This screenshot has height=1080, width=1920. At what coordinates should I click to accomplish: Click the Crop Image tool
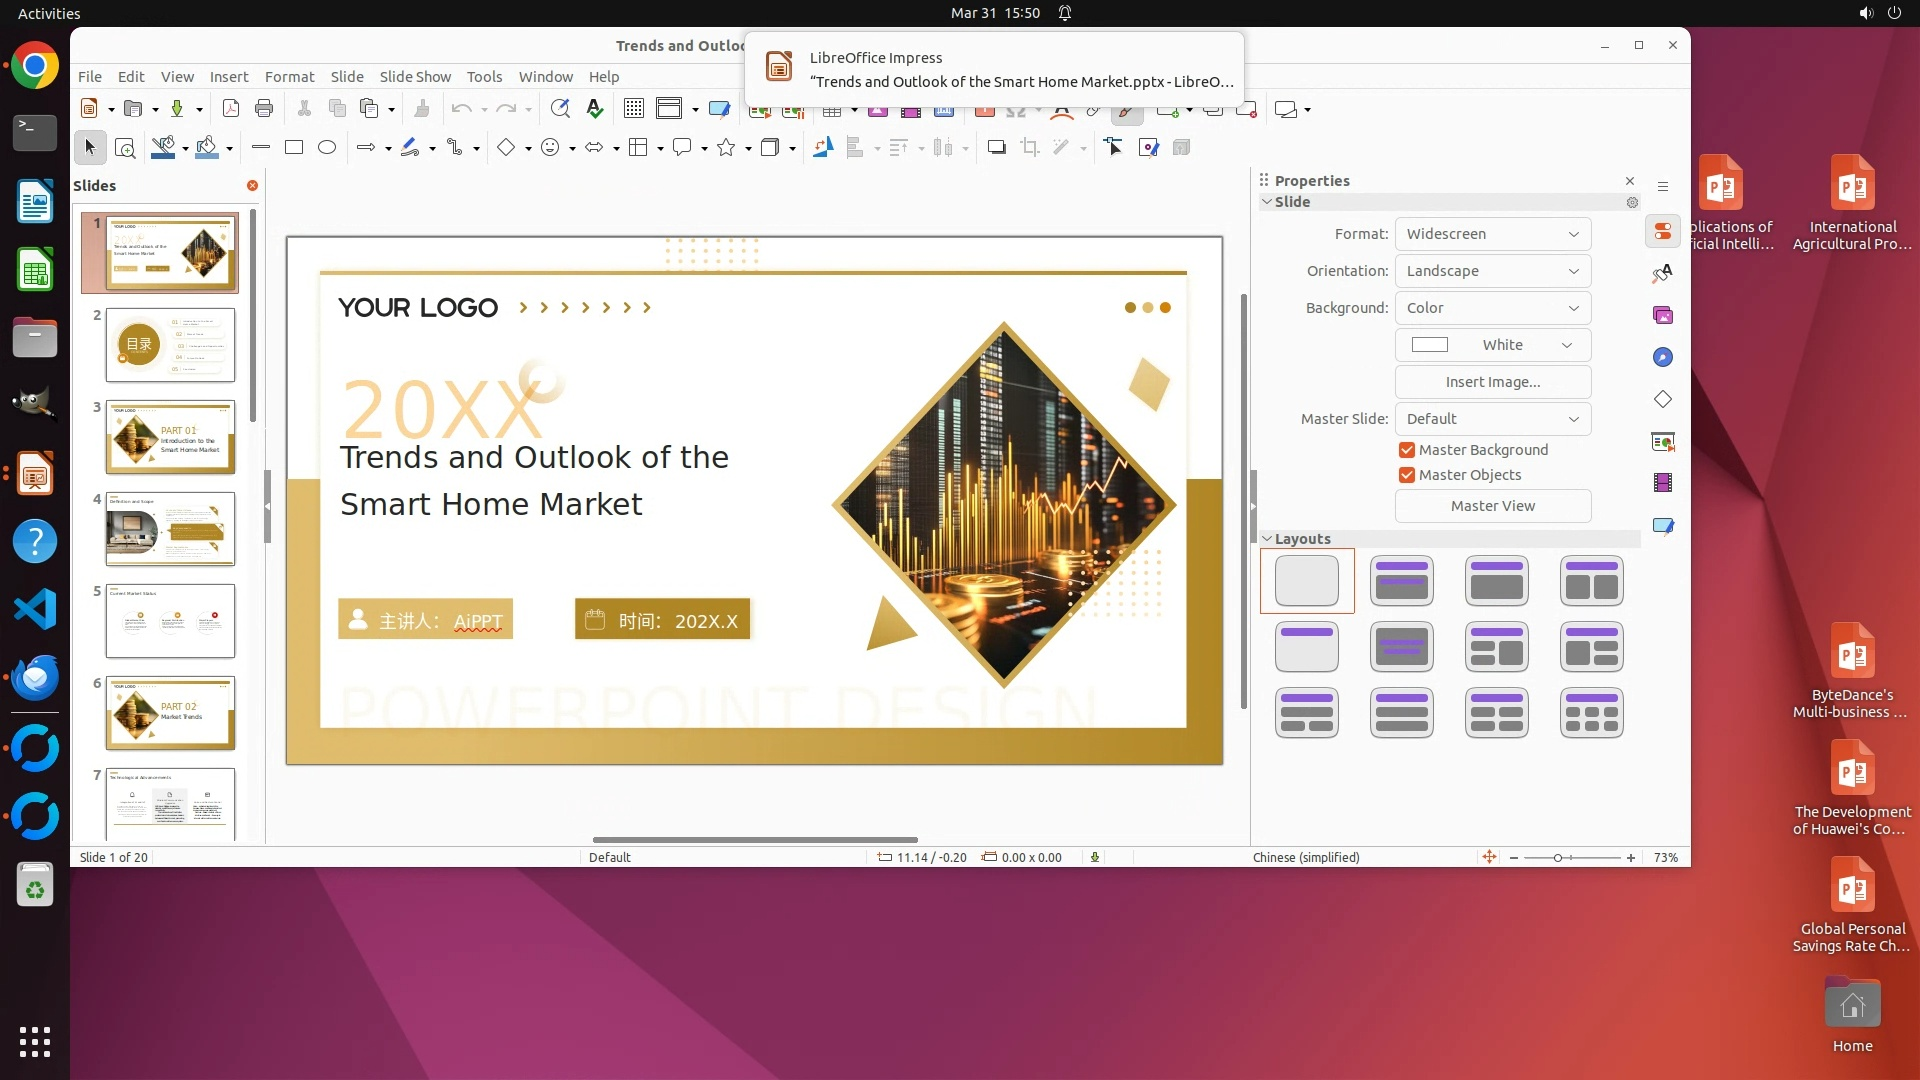(1030, 148)
